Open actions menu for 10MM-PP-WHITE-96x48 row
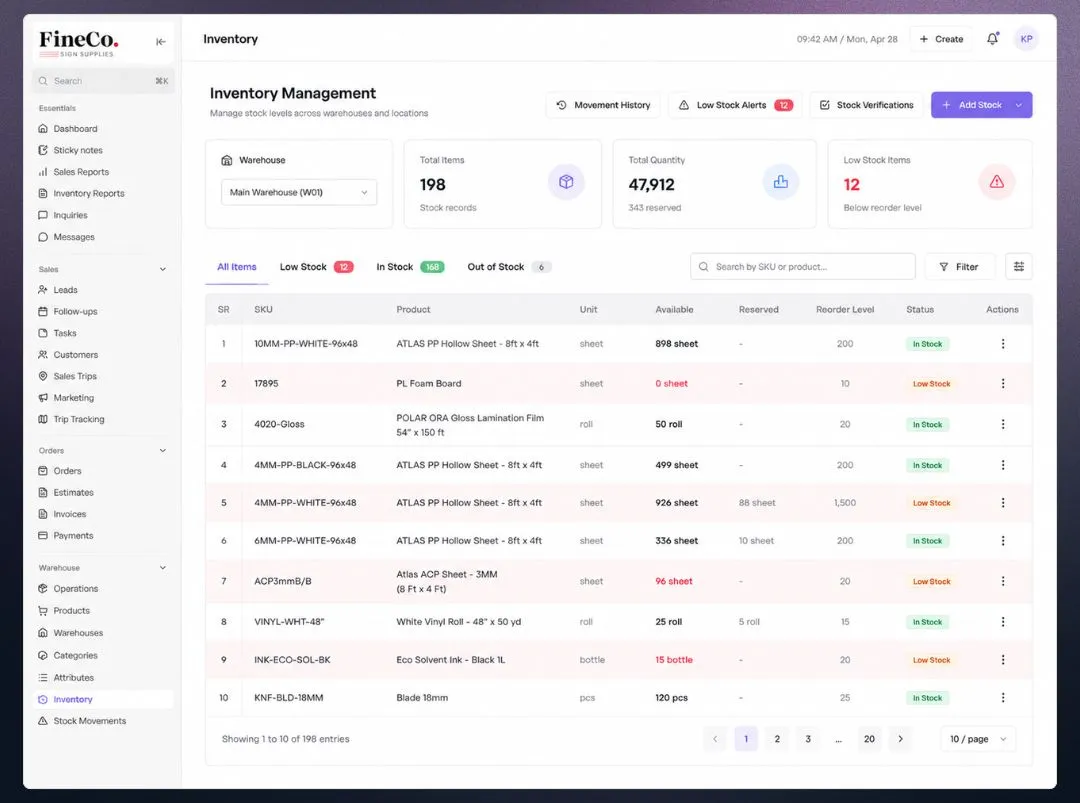The height and width of the screenshot is (803, 1080). pos(1003,344)
